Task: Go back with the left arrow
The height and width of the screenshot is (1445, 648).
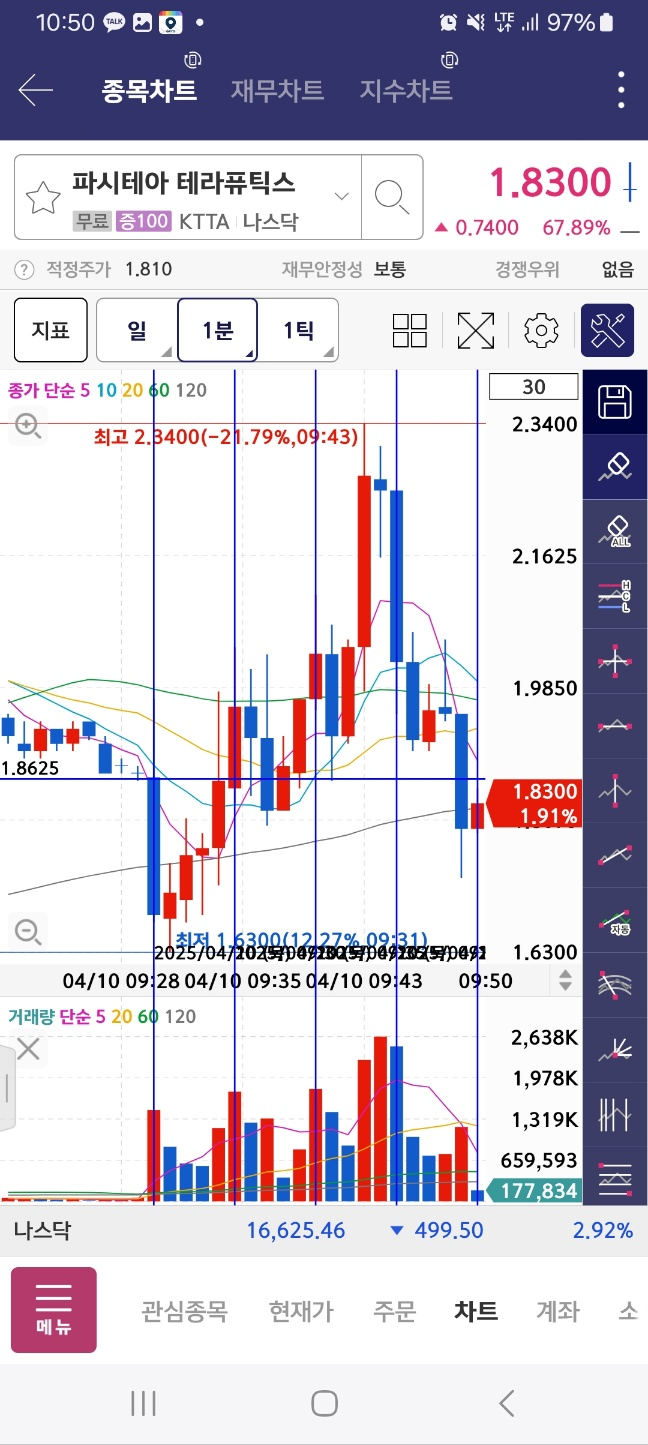Action: point(35,91)
